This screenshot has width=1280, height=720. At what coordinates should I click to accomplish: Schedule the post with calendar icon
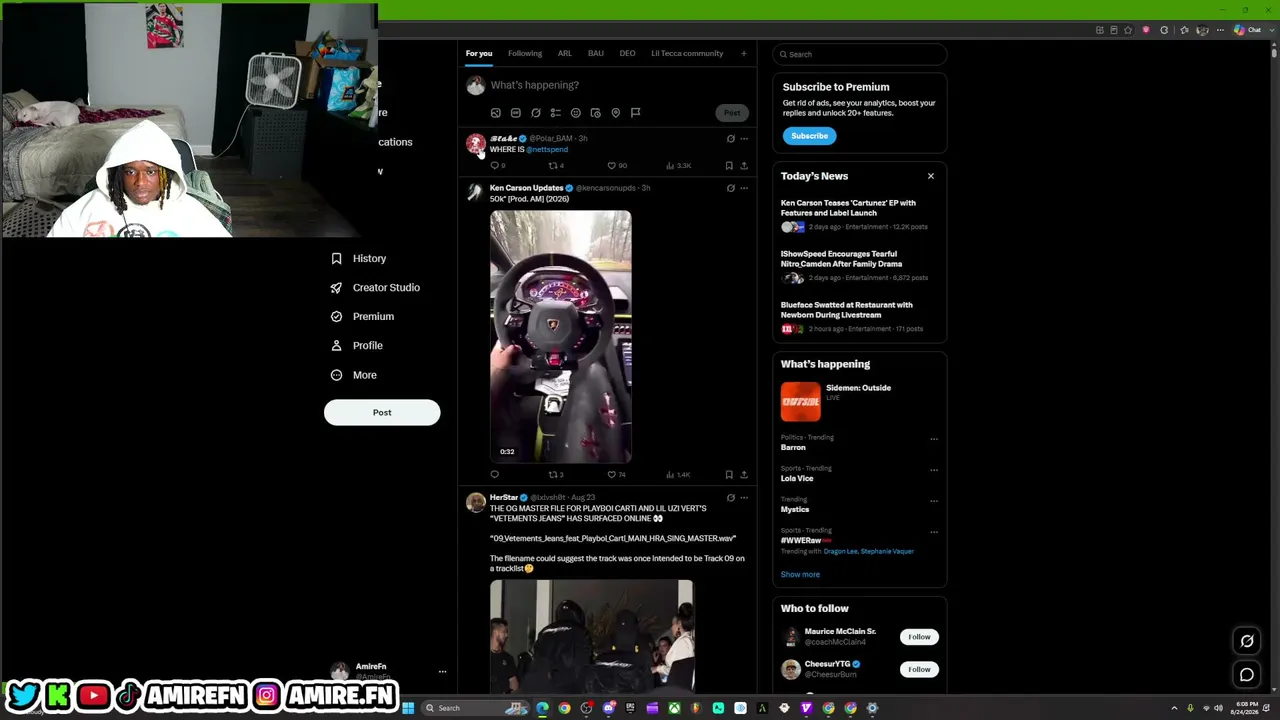[x=595, y=113]
